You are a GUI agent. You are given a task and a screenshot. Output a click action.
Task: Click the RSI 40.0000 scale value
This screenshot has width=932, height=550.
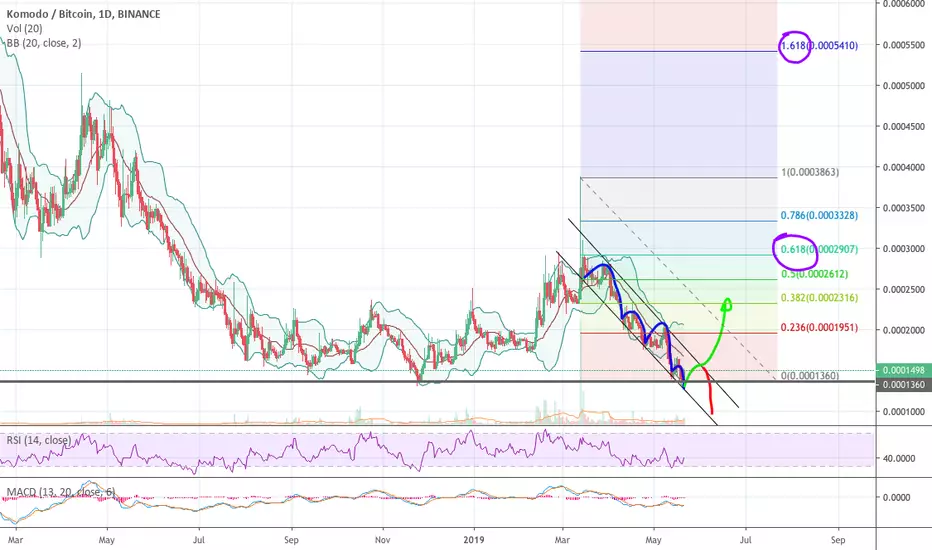899,458
